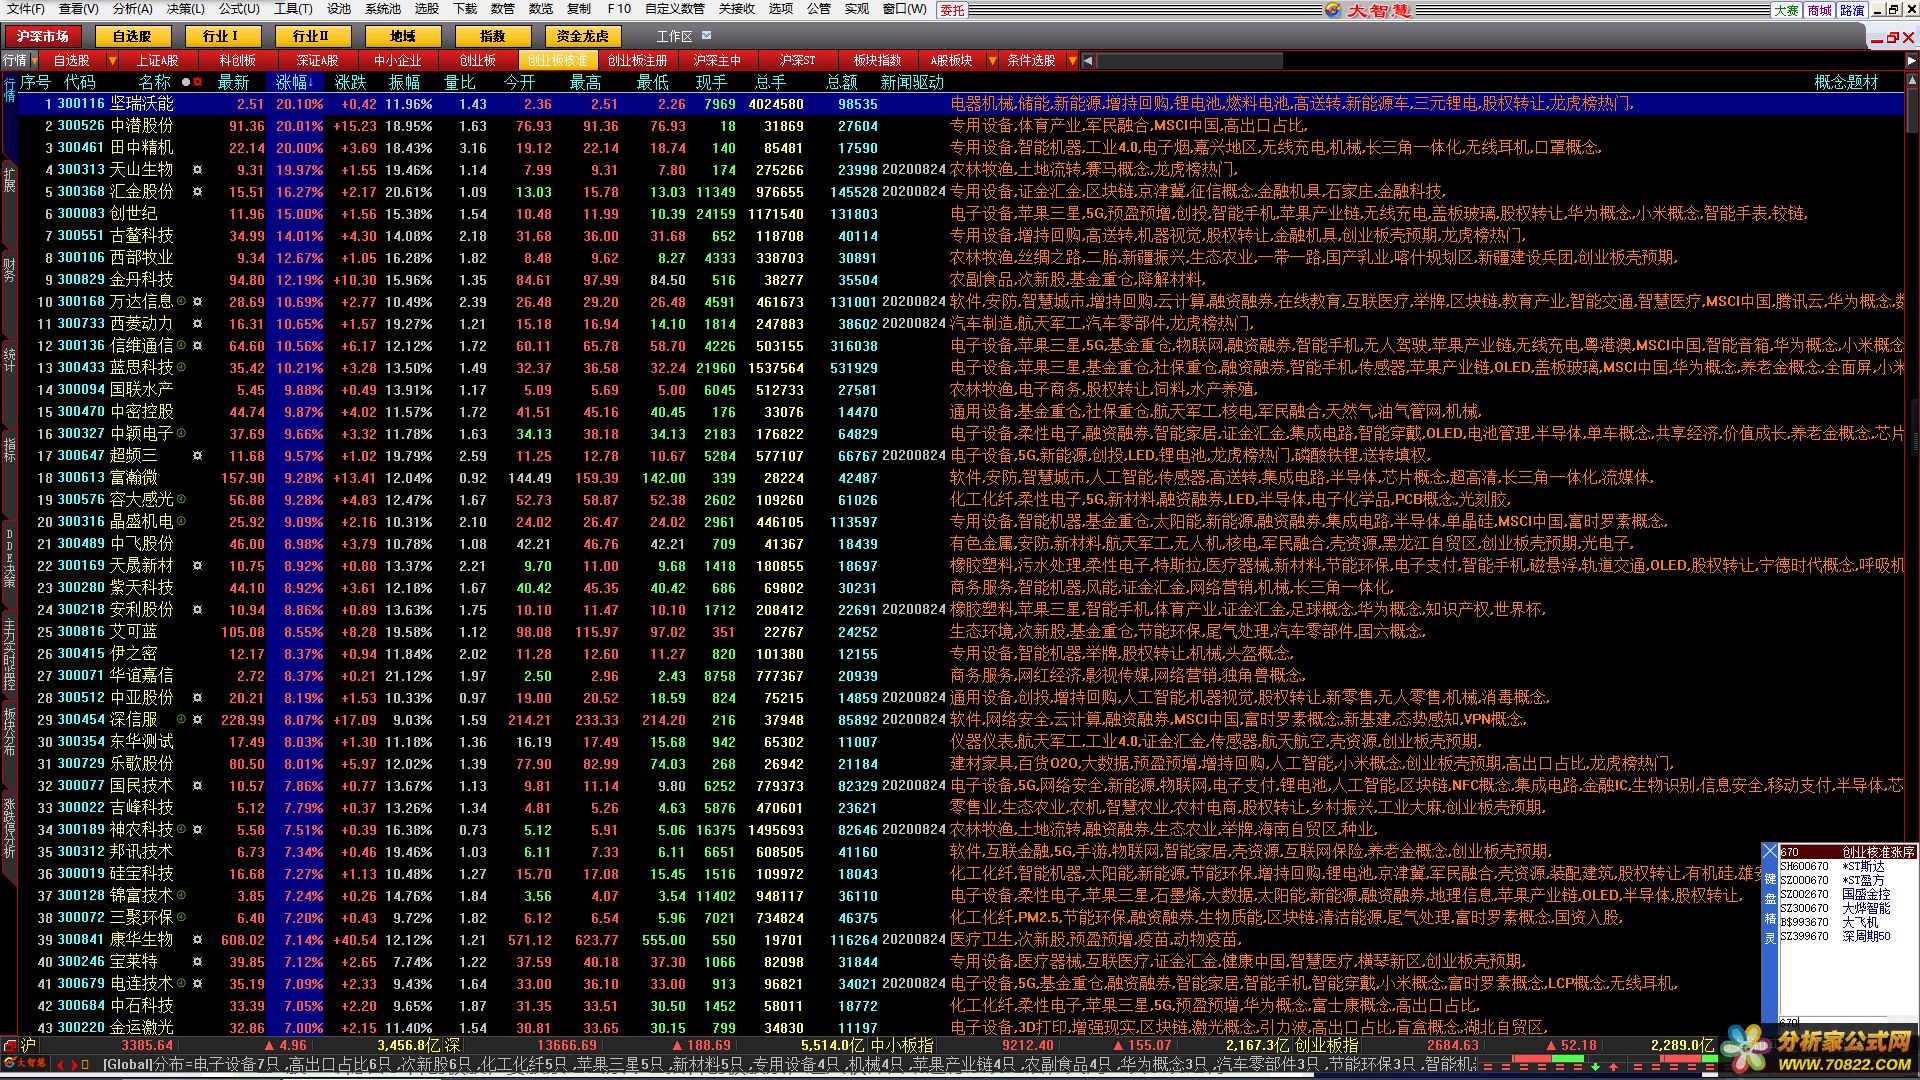Click the 概念题材 column header
The image size is (1920, 1080).
point(1846,83)
